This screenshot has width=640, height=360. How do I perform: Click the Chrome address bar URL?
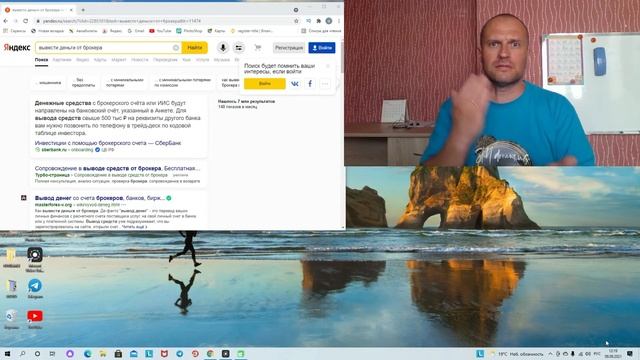122,21
